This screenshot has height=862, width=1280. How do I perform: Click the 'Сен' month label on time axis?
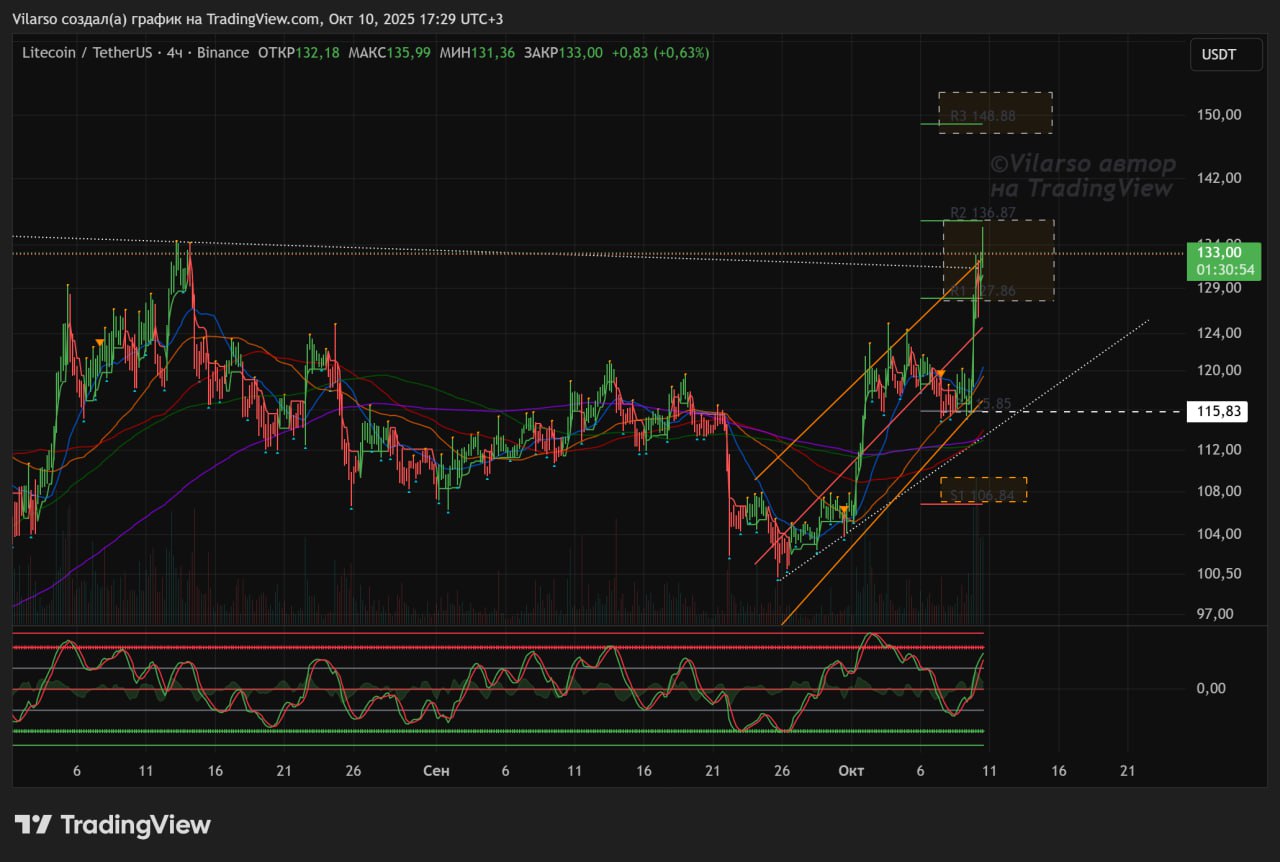436,771
